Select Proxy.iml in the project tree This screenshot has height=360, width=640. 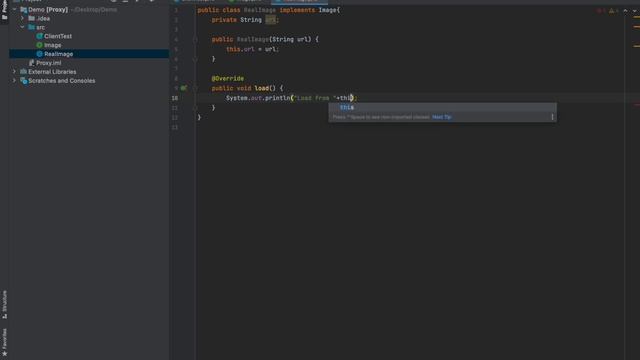49,63
